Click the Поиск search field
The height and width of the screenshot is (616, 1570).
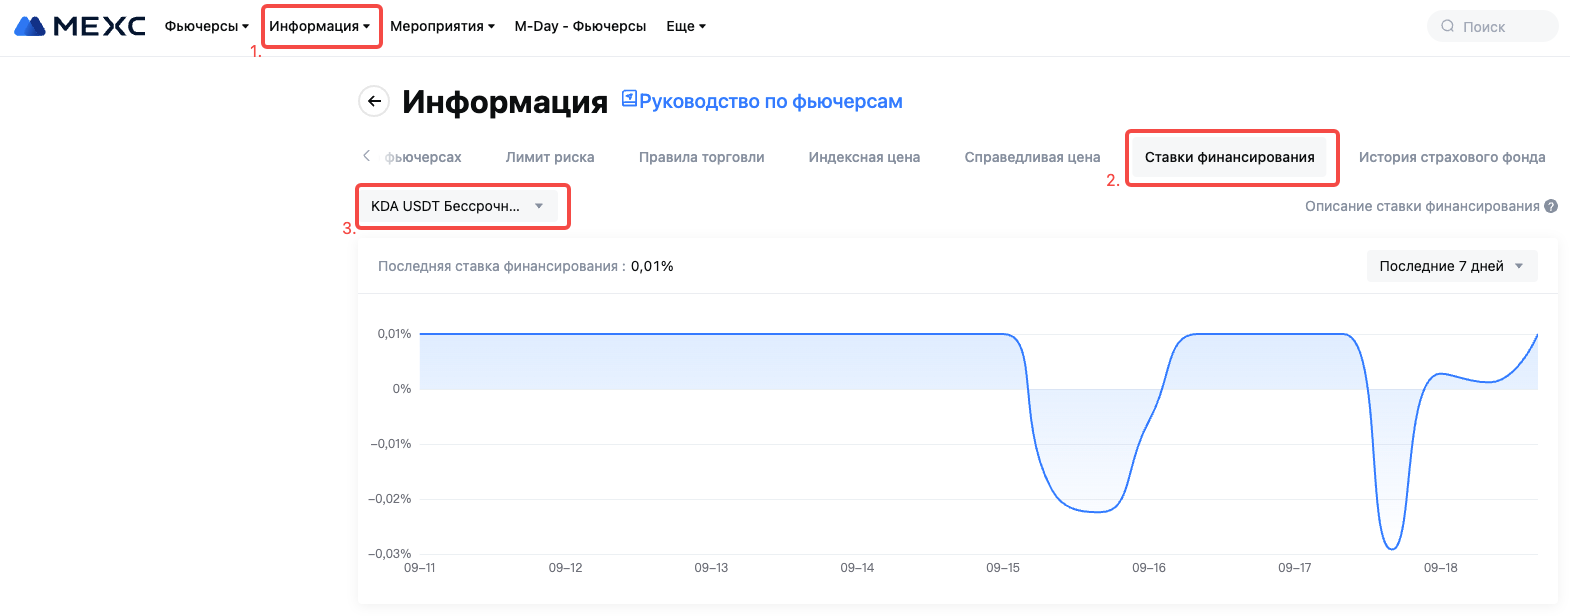coord(1500,27)
